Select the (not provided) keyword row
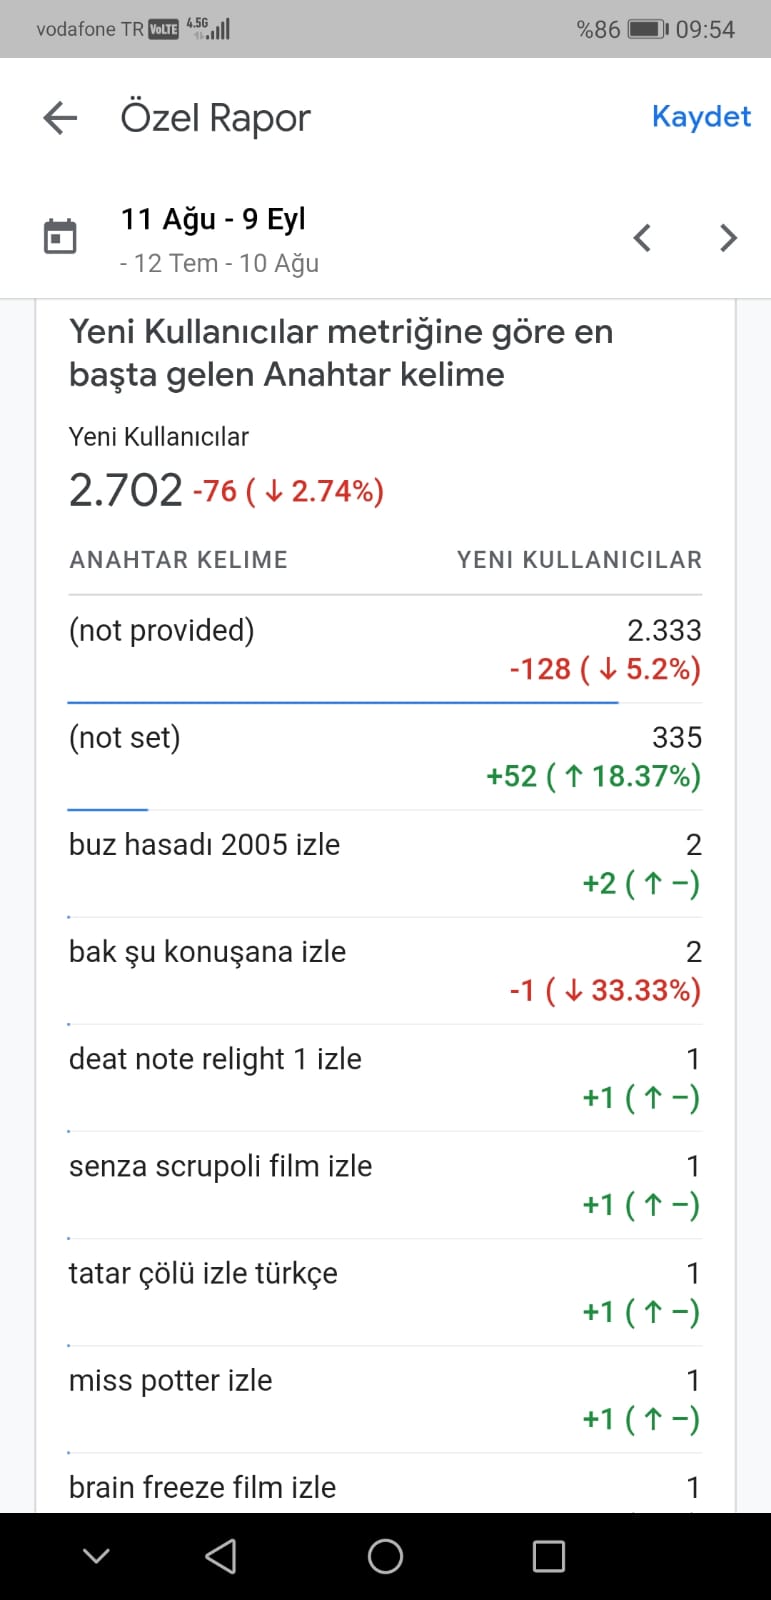The width and height of the screenshot is (771, 1600). (x=385, y=650)
